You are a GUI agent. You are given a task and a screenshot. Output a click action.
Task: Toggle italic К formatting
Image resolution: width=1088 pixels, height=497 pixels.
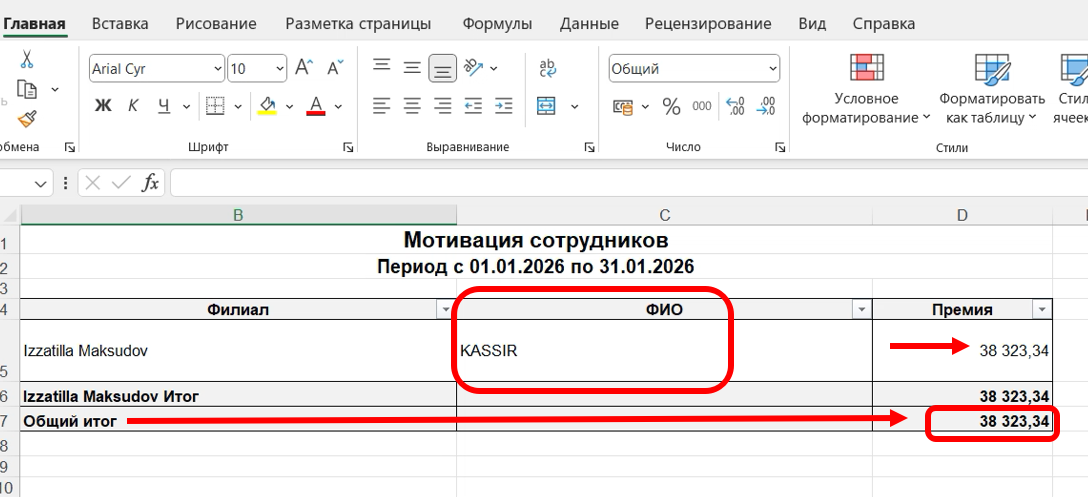[133, 106]
